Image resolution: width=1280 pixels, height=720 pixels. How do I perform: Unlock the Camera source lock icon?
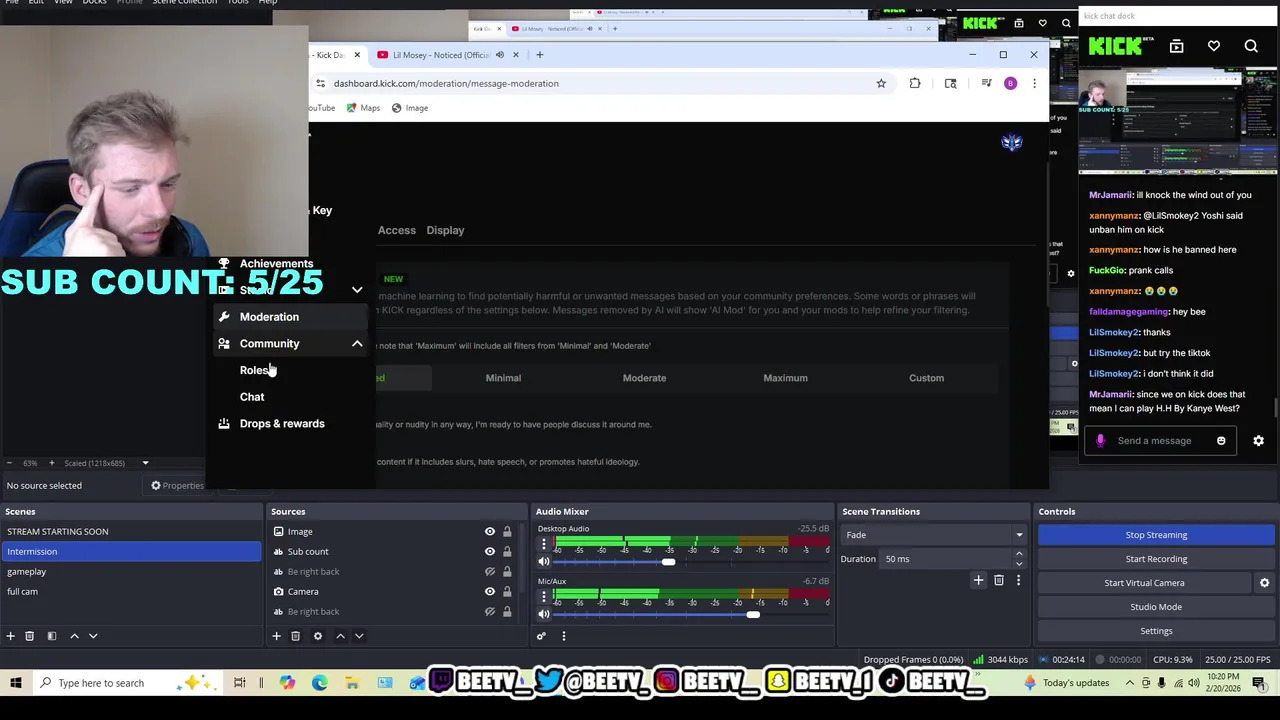507,592
